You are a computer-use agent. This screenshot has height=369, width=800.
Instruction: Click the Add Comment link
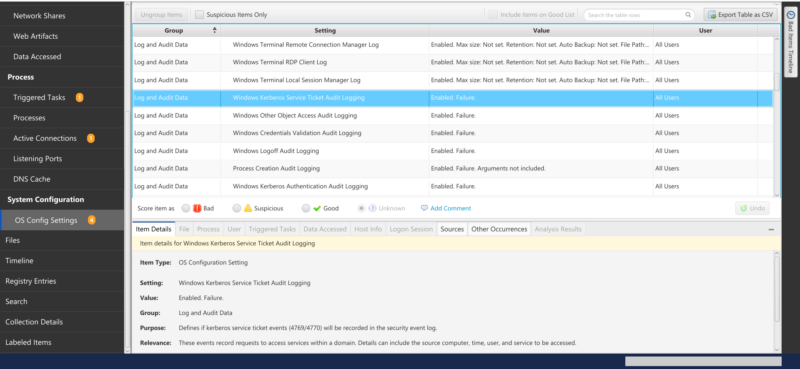click(446, 208)
